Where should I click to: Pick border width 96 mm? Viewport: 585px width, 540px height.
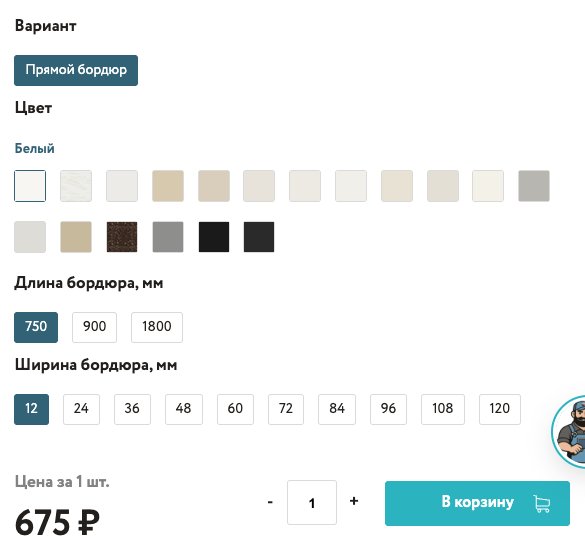[388, 409]
